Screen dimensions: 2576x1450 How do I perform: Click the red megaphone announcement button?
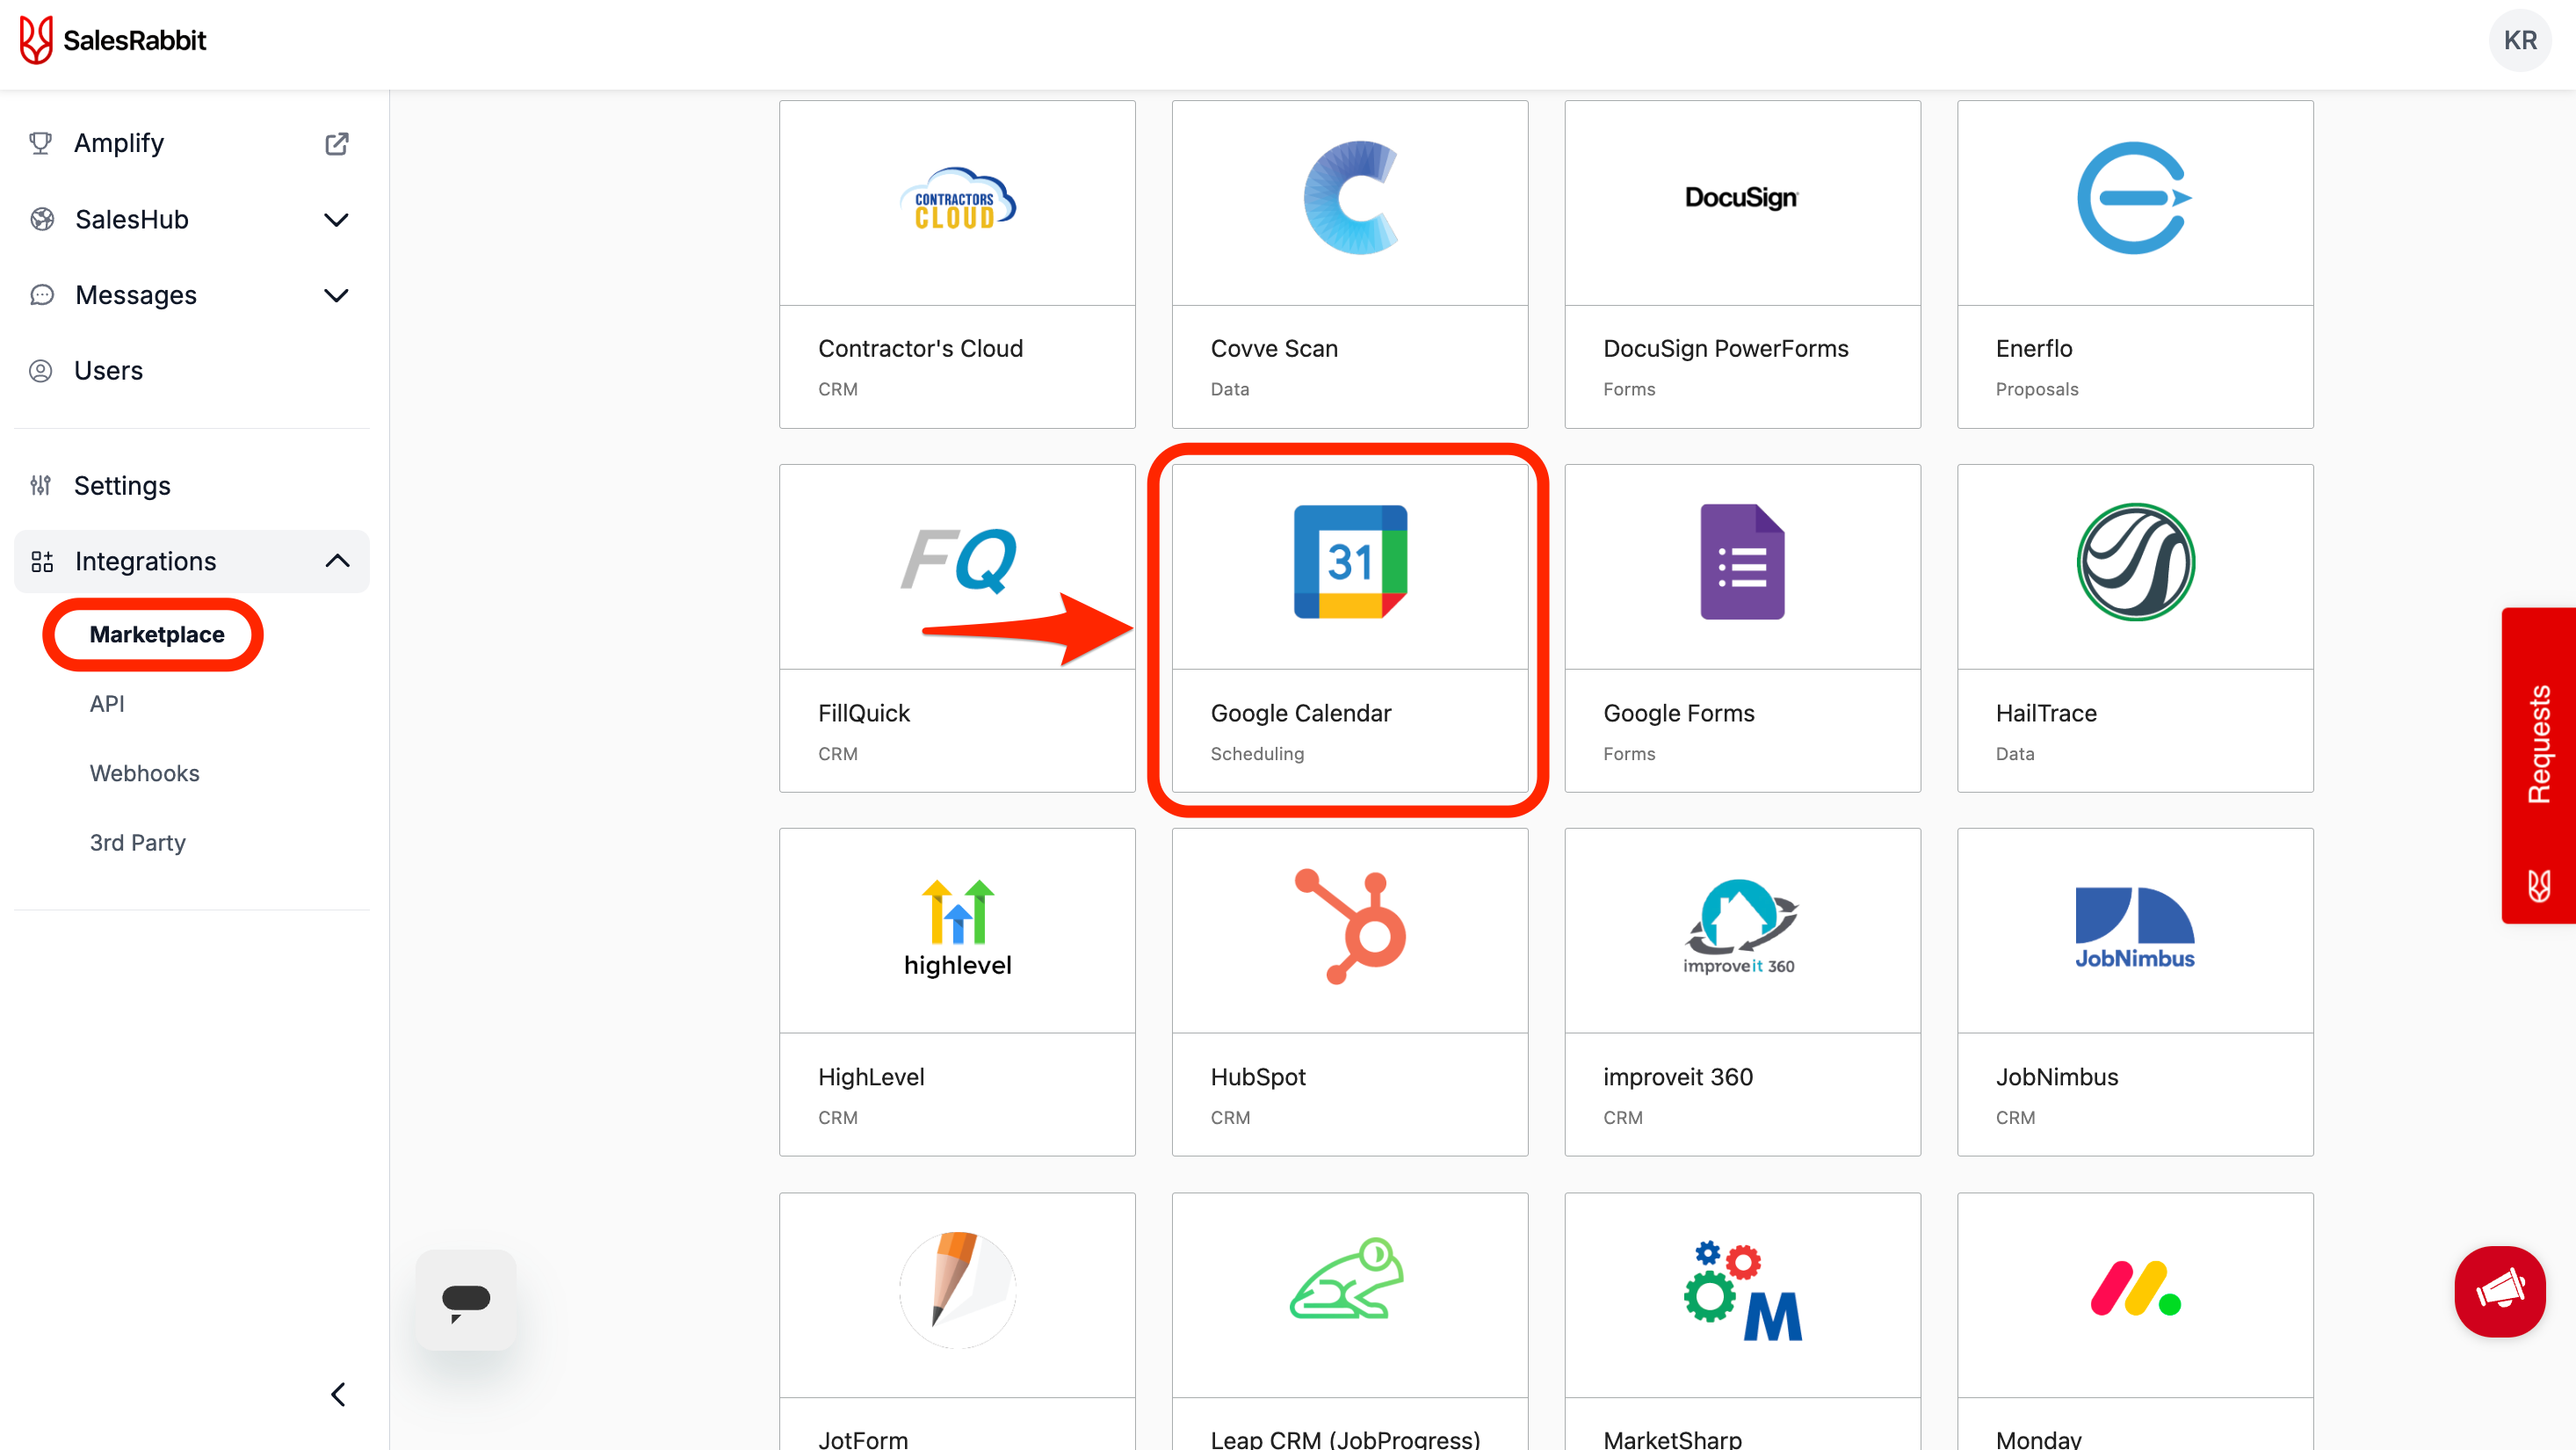tap(2499, 1291)
